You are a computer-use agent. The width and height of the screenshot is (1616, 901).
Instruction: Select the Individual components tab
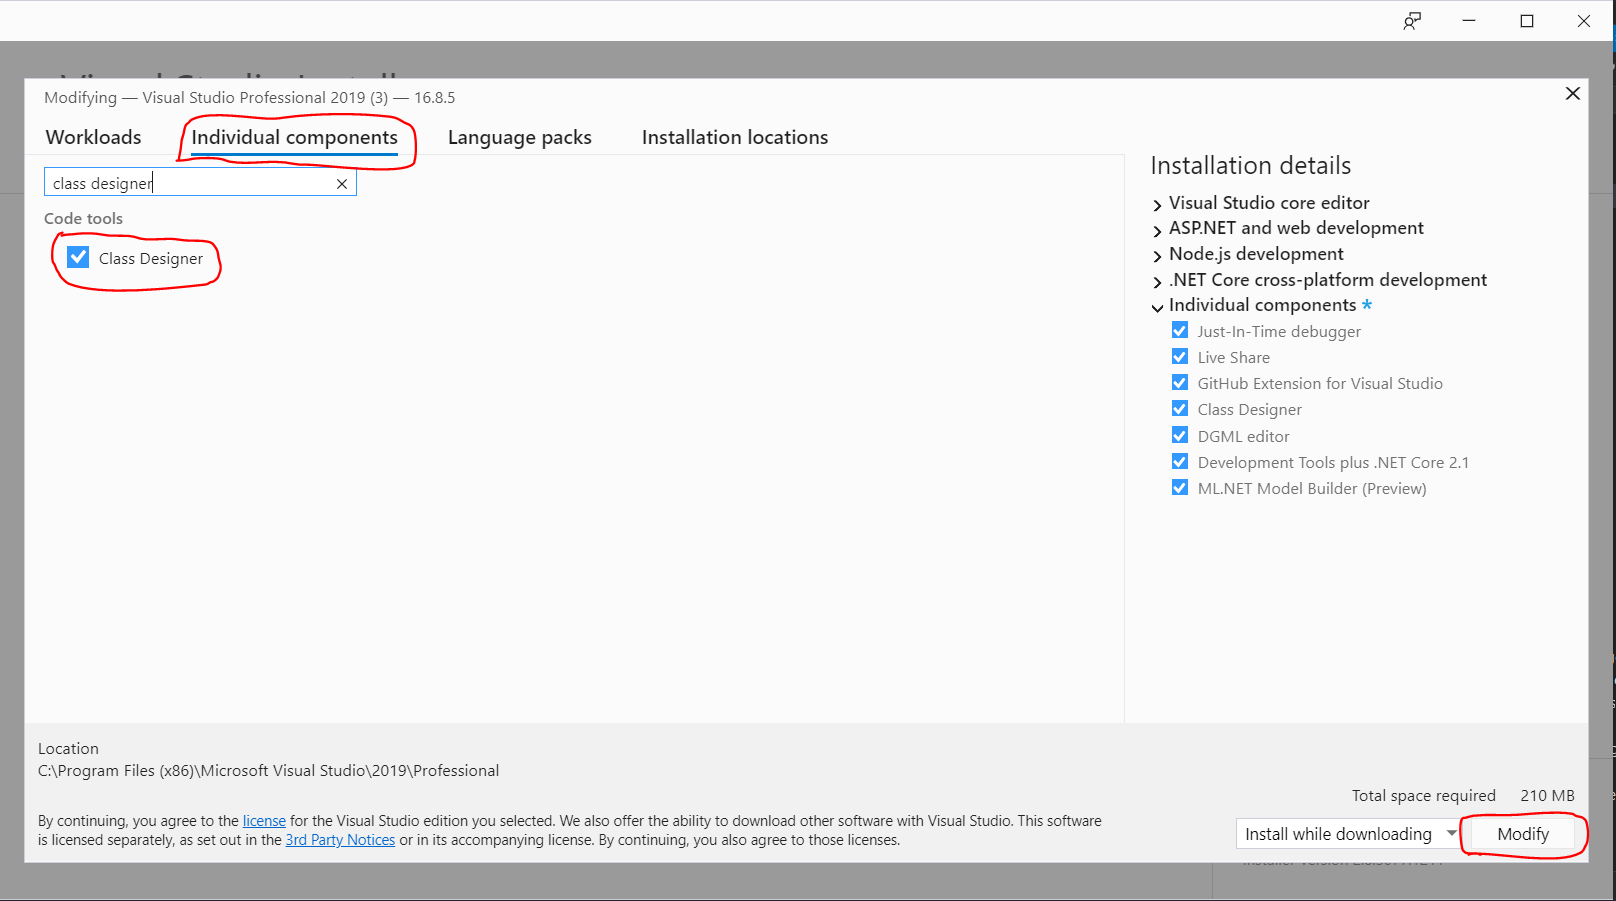(294, 137)
